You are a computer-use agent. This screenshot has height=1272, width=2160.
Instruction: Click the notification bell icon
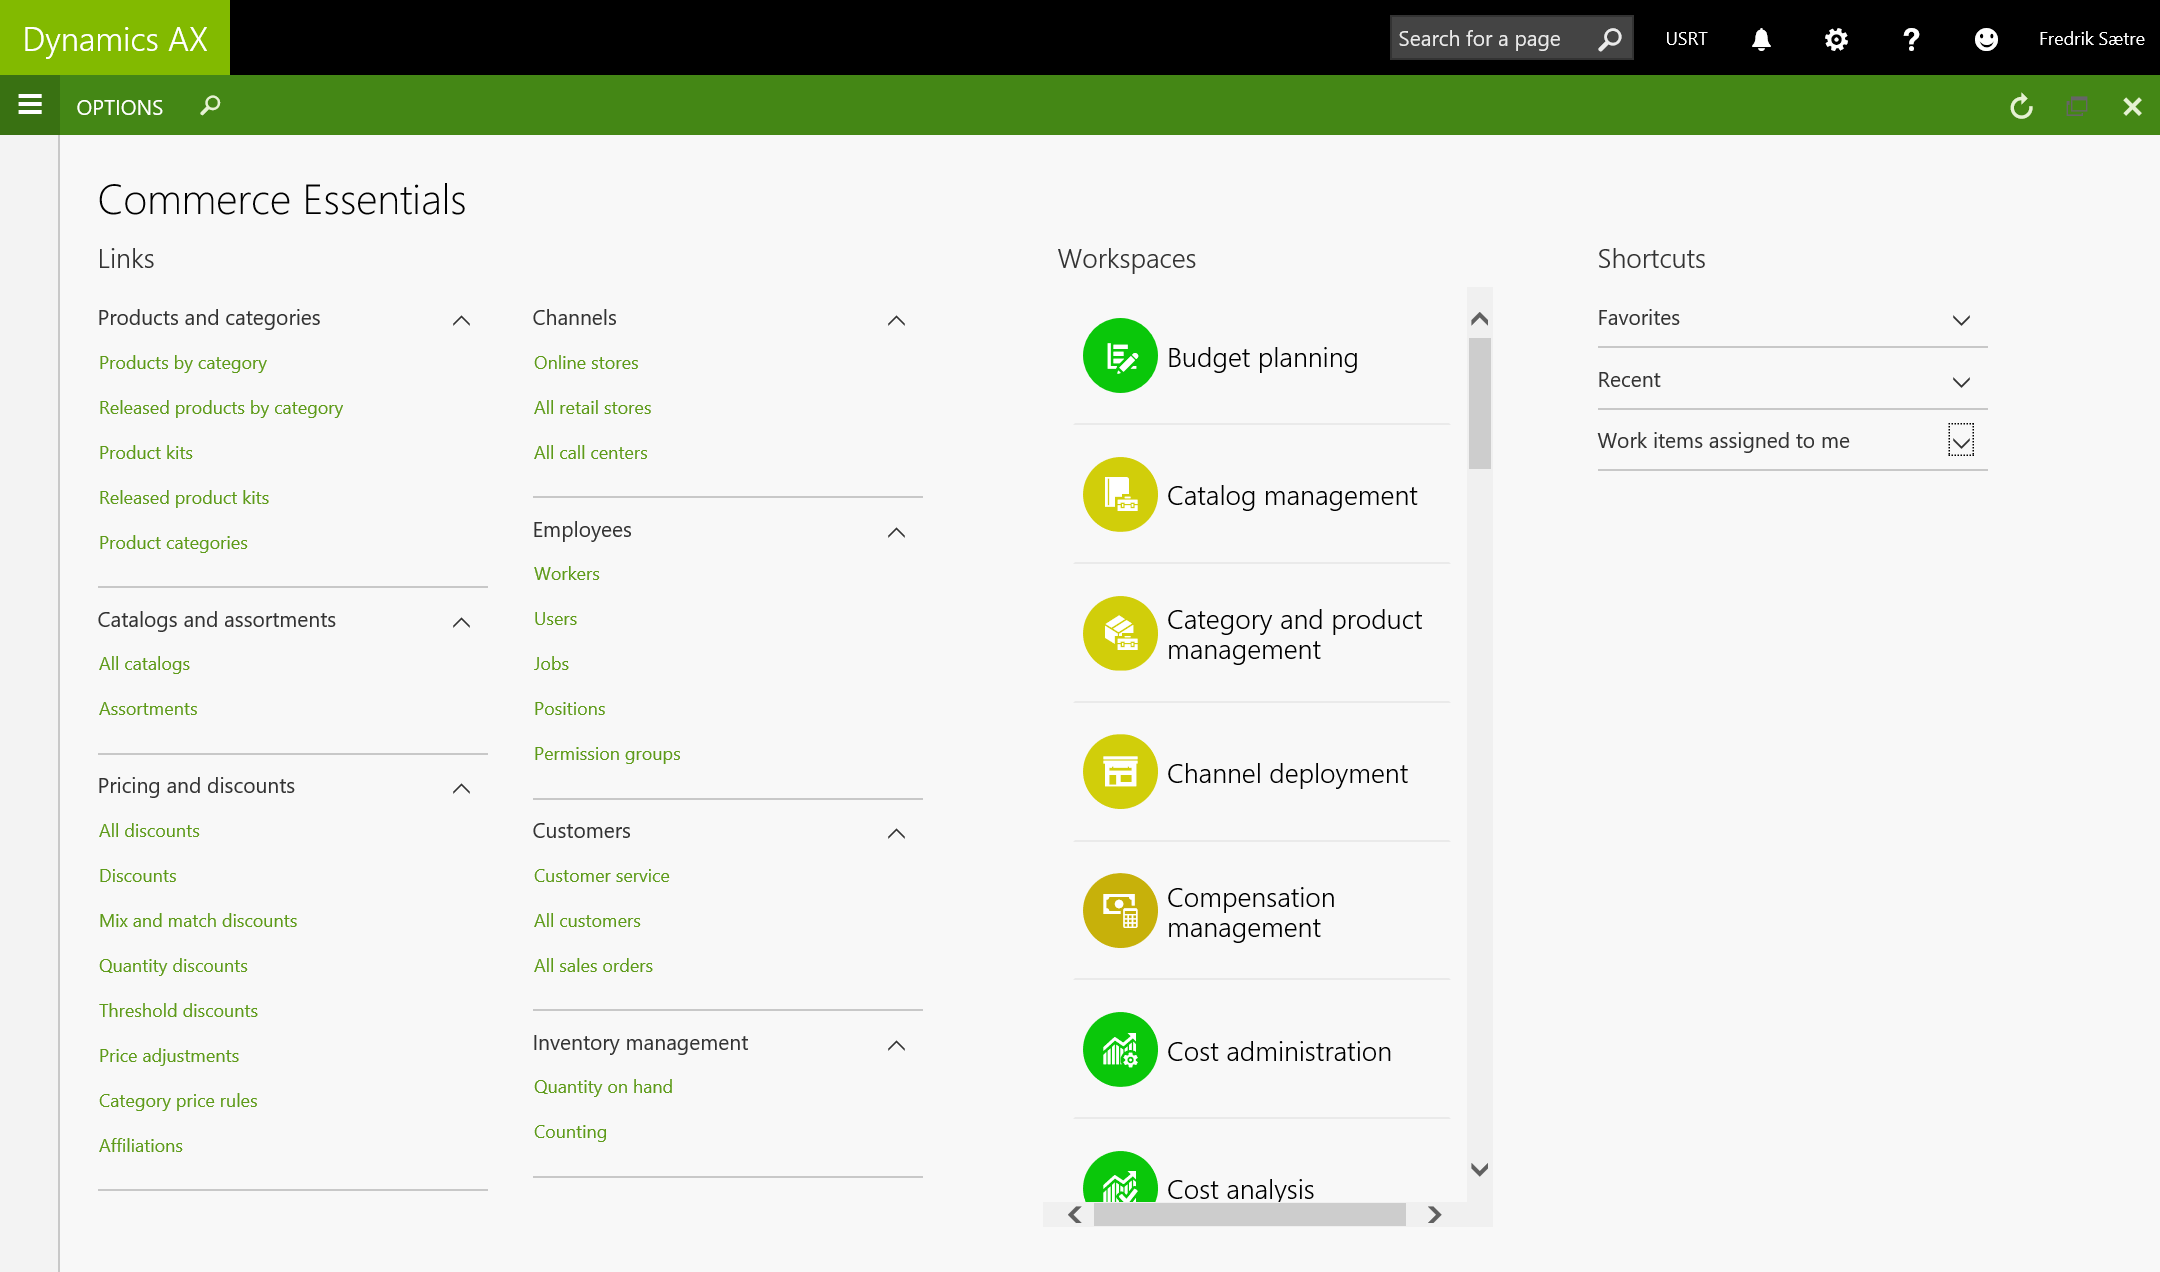pyautogui.click(x=1761, y=39)
